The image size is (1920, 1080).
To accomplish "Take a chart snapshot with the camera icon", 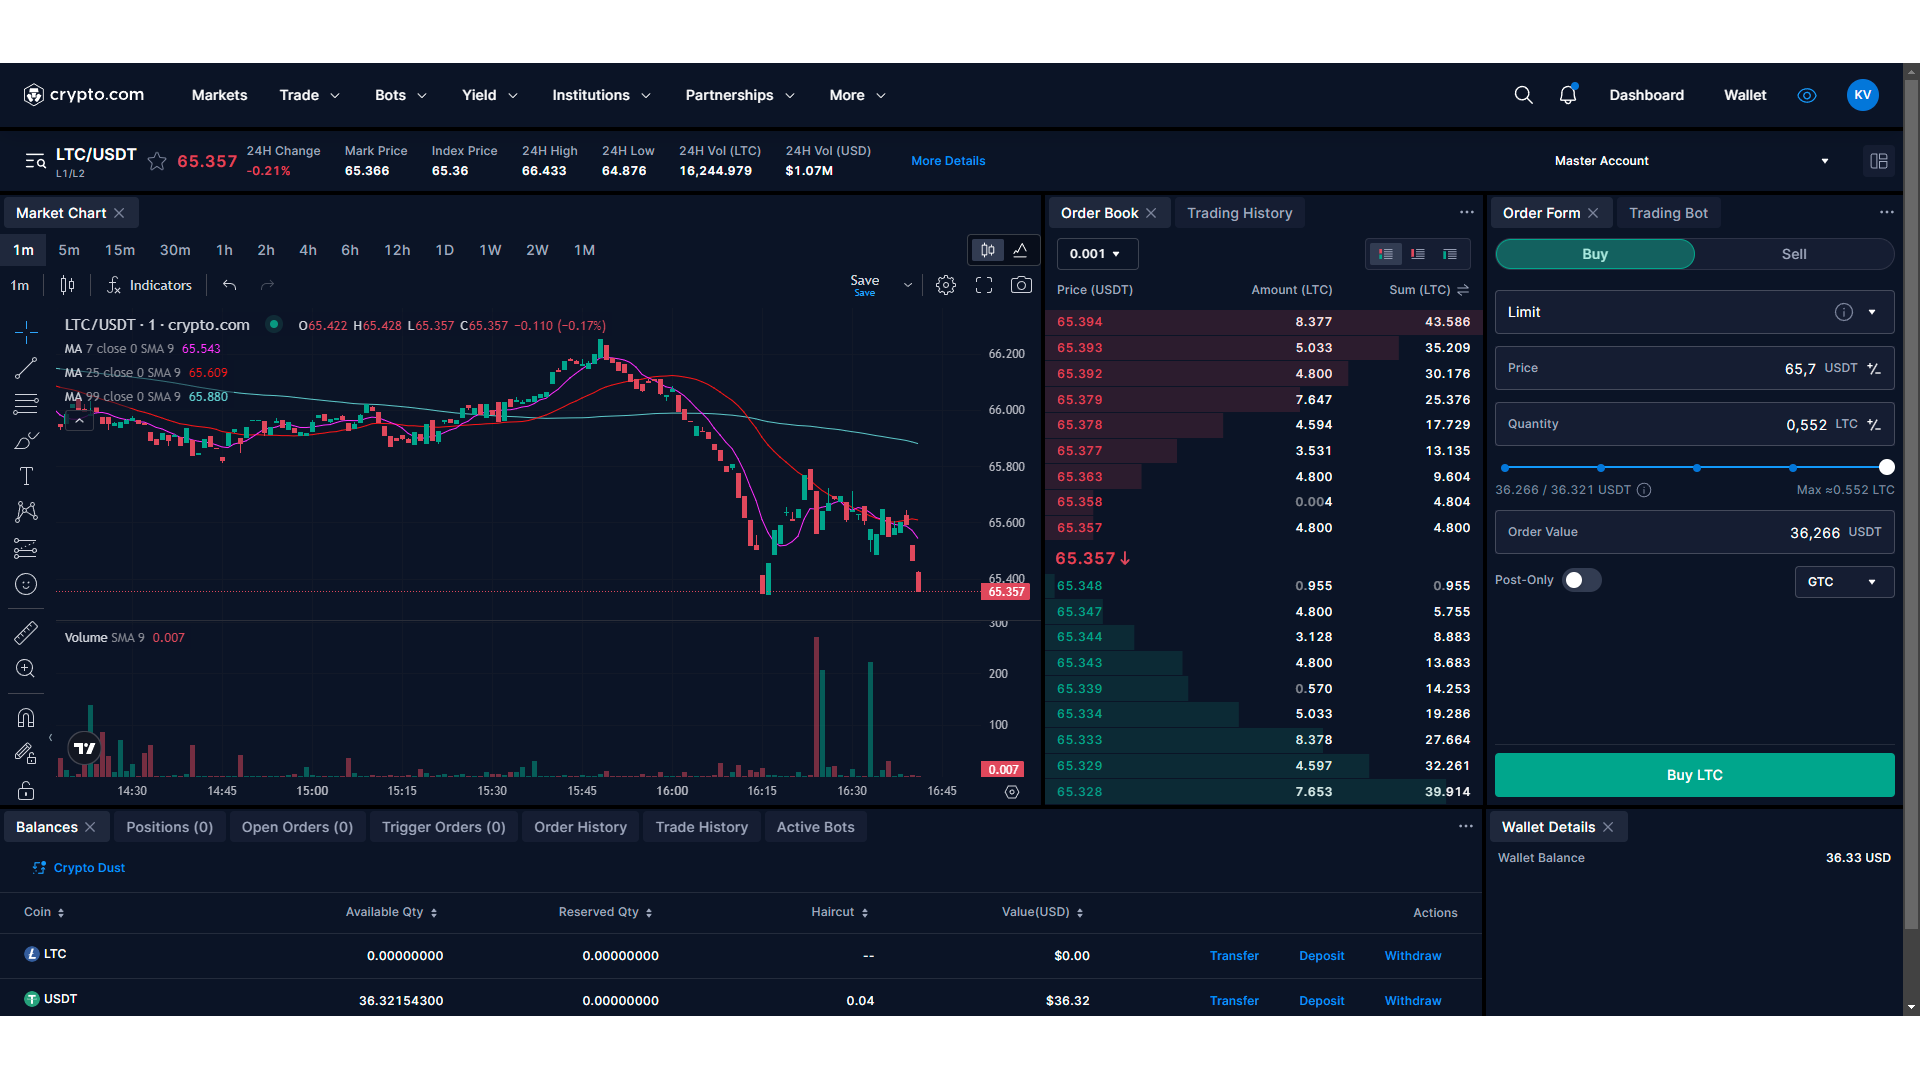I will (x=1021, y=285).
